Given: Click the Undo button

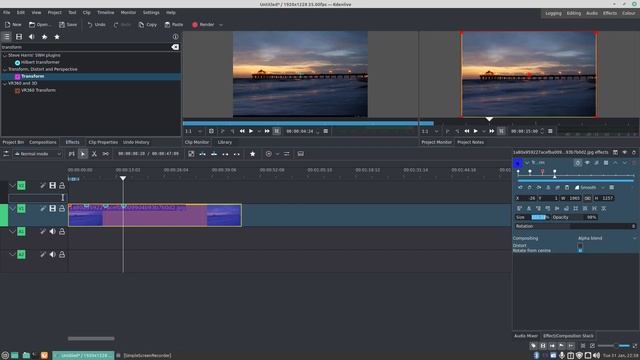Looking at the screenshot, I should pos(97,25).
